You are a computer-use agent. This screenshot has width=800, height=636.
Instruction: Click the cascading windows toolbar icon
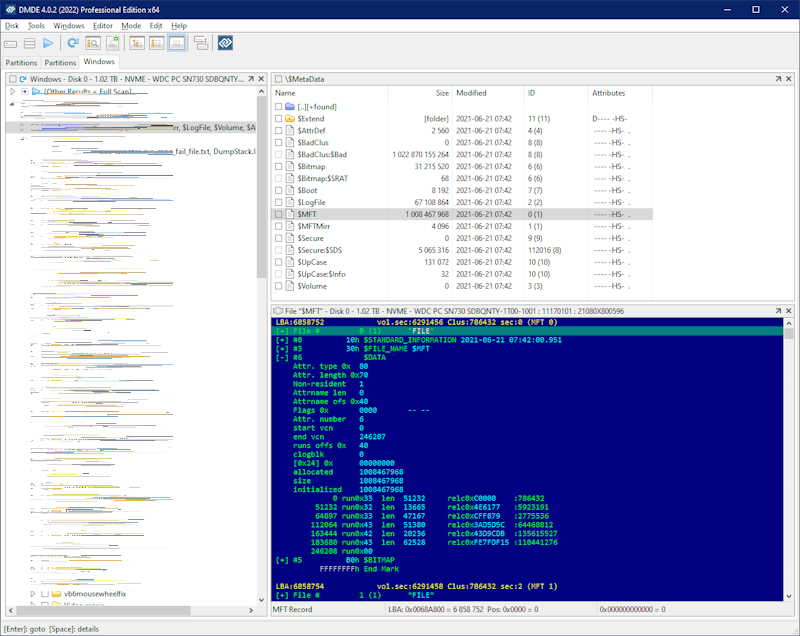point(201,43)
